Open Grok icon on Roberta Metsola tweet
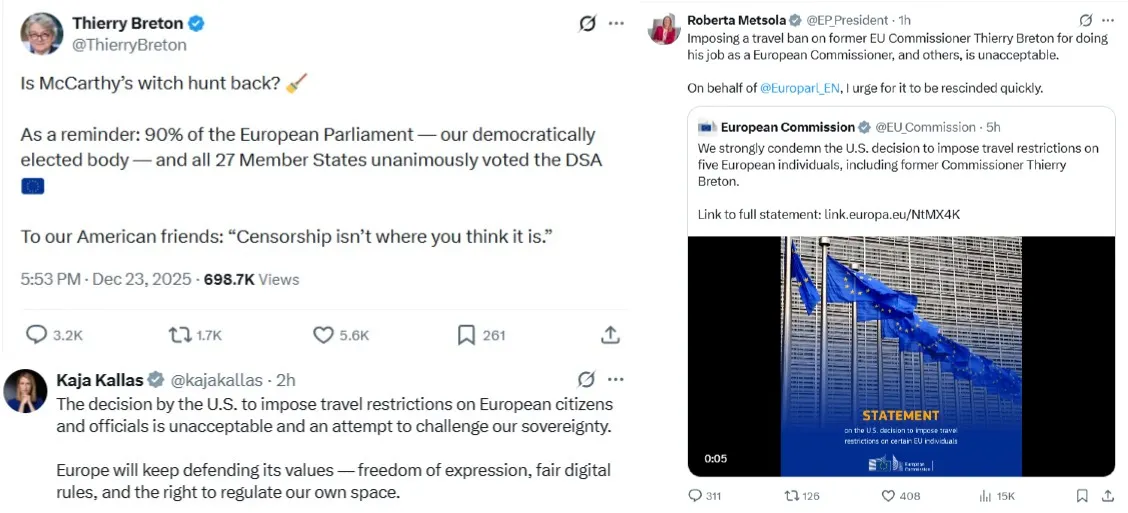Screen dimensions: 1128x513 click(x=1086, y=20)
